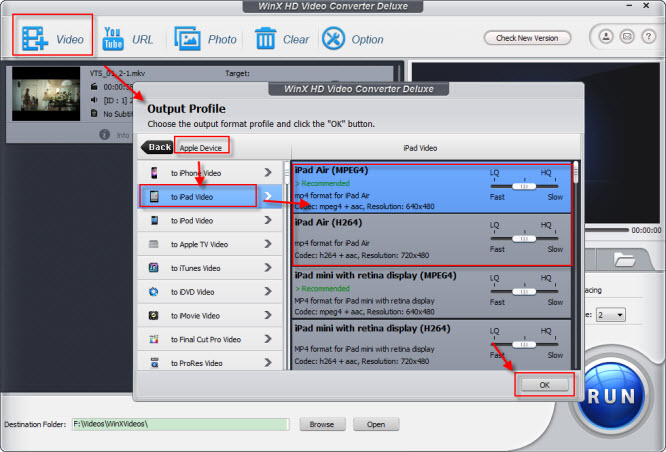Select the to iTunes Video category
The width and height of the screenshot is (666, 452).
coord(210,268)
